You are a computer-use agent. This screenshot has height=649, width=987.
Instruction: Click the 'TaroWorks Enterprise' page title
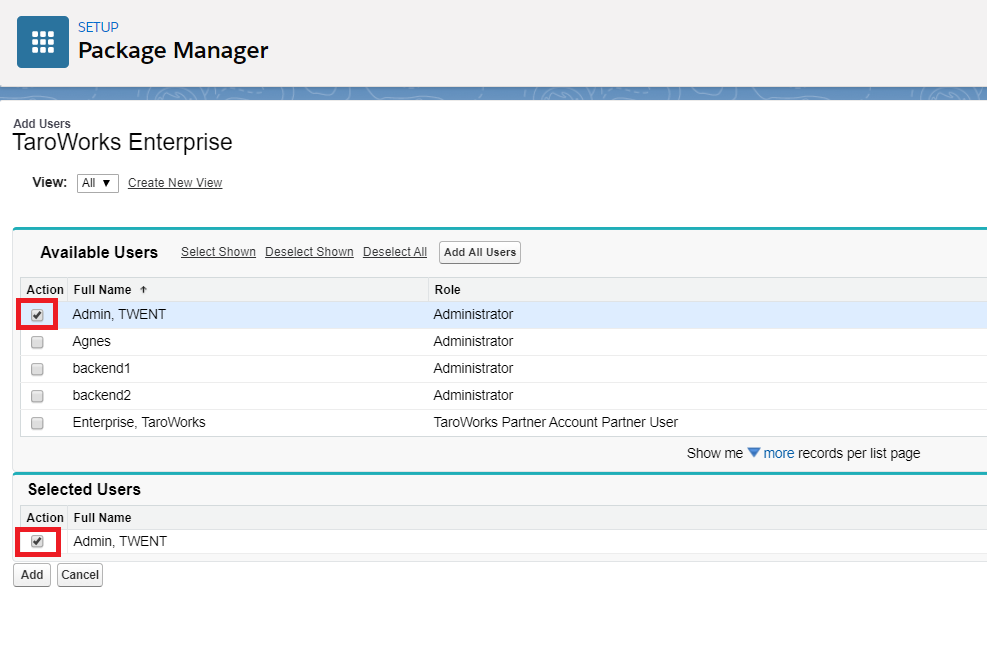point(123,142)
